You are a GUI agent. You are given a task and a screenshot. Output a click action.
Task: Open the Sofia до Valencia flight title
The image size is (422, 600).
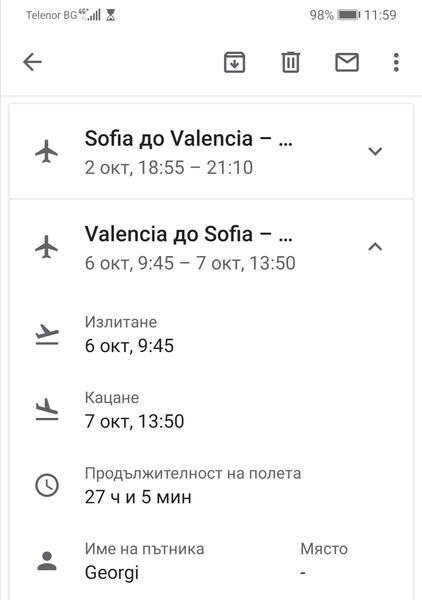tap(189, 139)
